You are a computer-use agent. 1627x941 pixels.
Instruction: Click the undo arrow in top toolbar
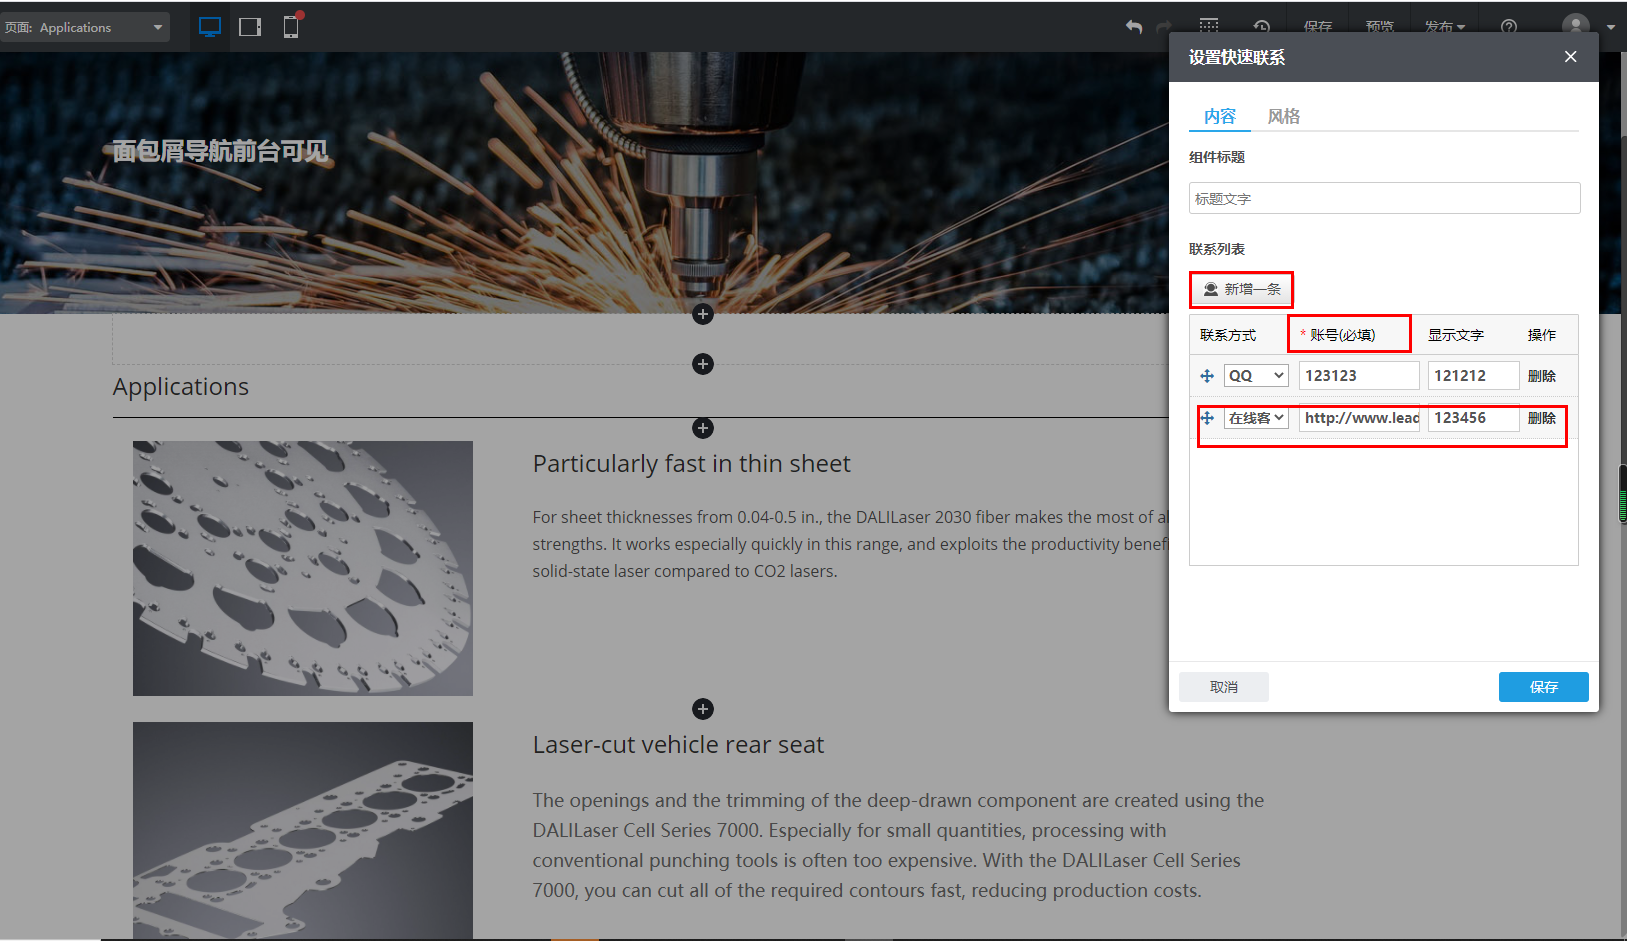click(x=1134, y=27)
